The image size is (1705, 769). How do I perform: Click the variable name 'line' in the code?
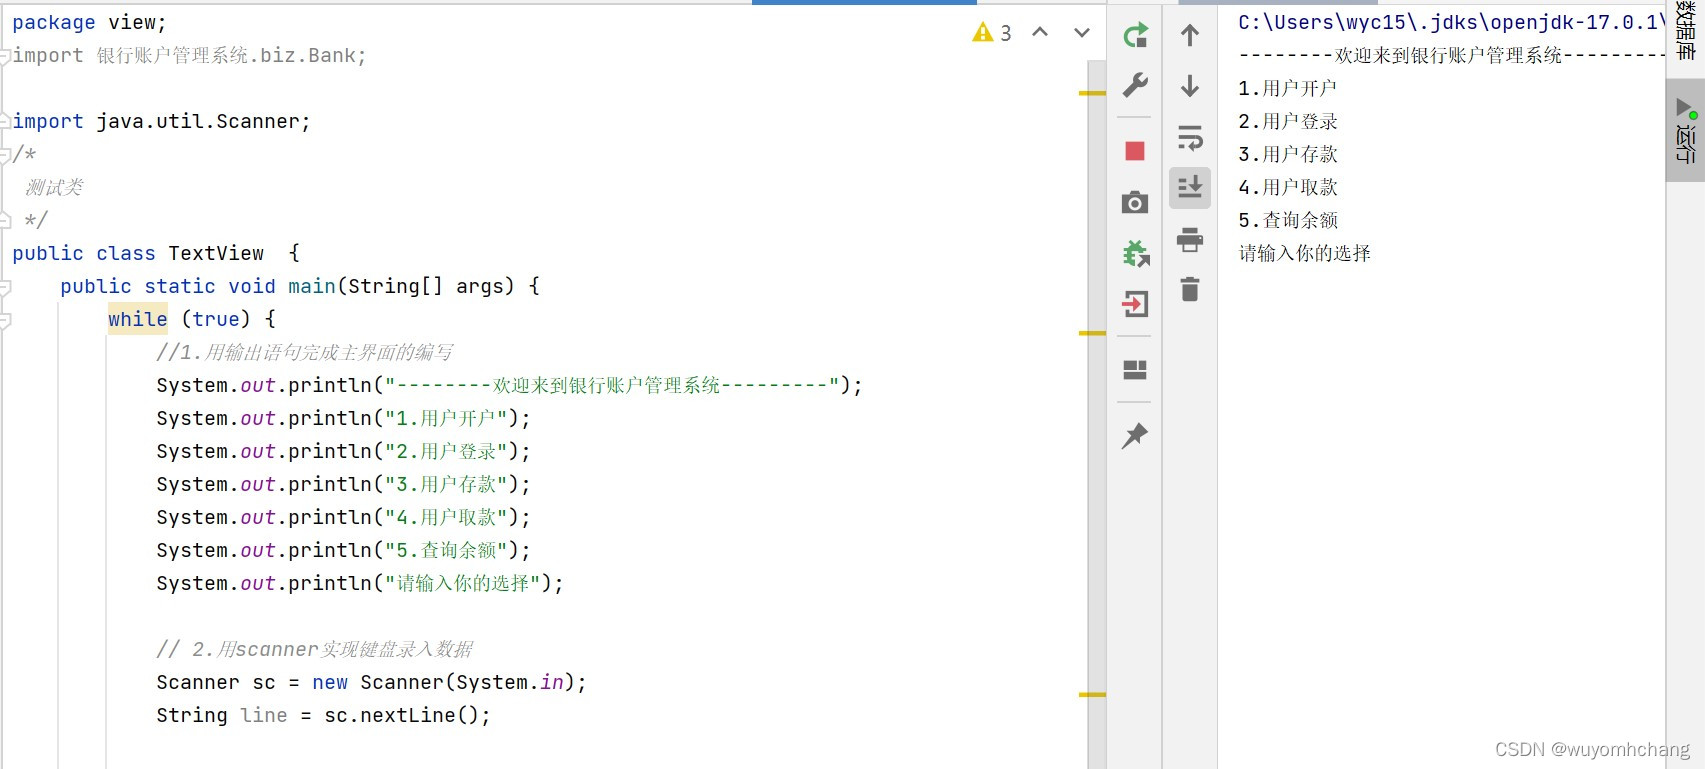[x=264, y=715]
